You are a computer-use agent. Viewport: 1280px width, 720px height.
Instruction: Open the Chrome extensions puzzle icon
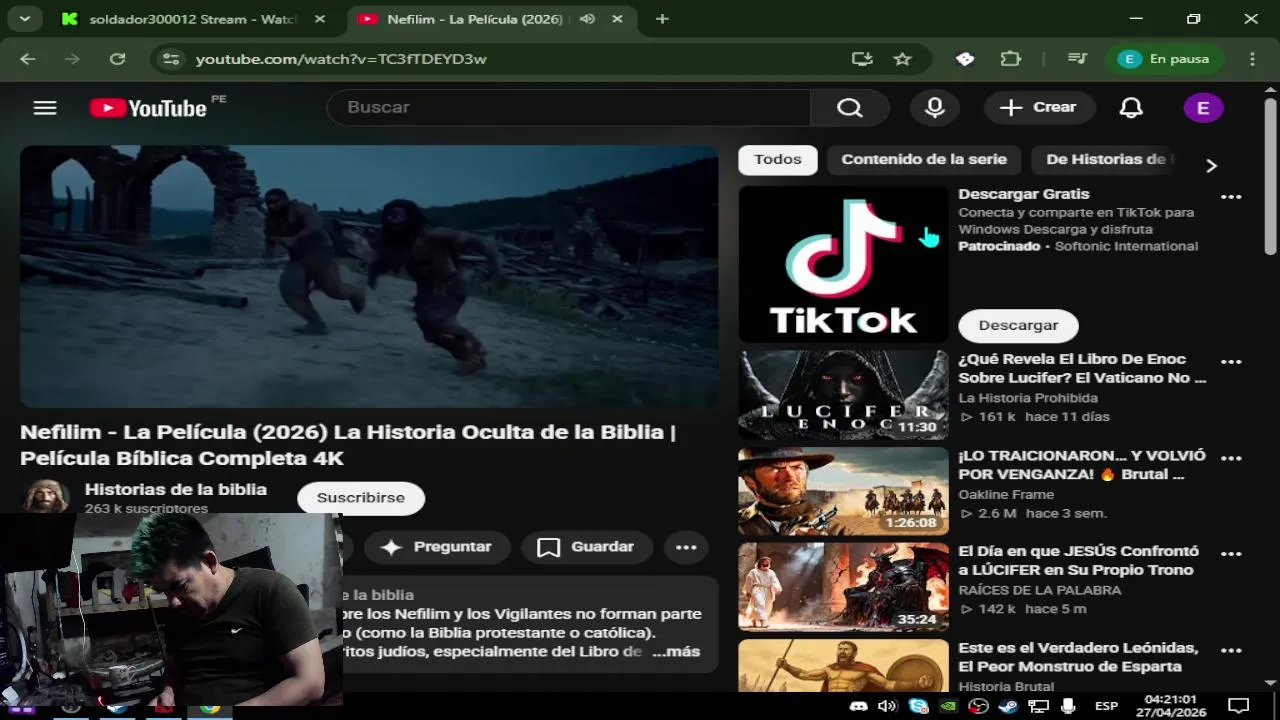point(1011,59)
